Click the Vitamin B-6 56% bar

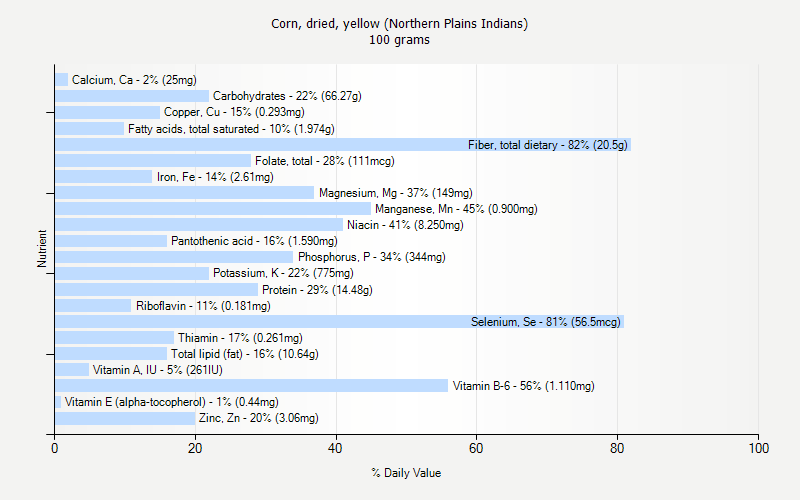(251, 386)
